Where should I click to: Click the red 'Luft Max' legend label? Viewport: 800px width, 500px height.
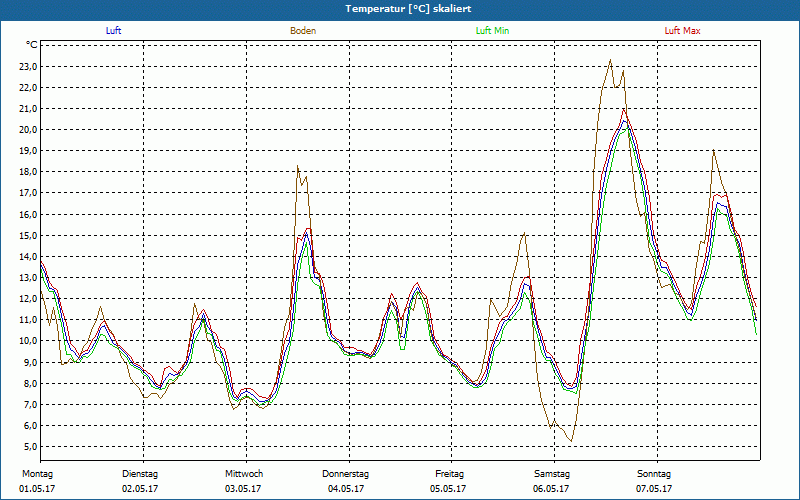click(682, 31)
